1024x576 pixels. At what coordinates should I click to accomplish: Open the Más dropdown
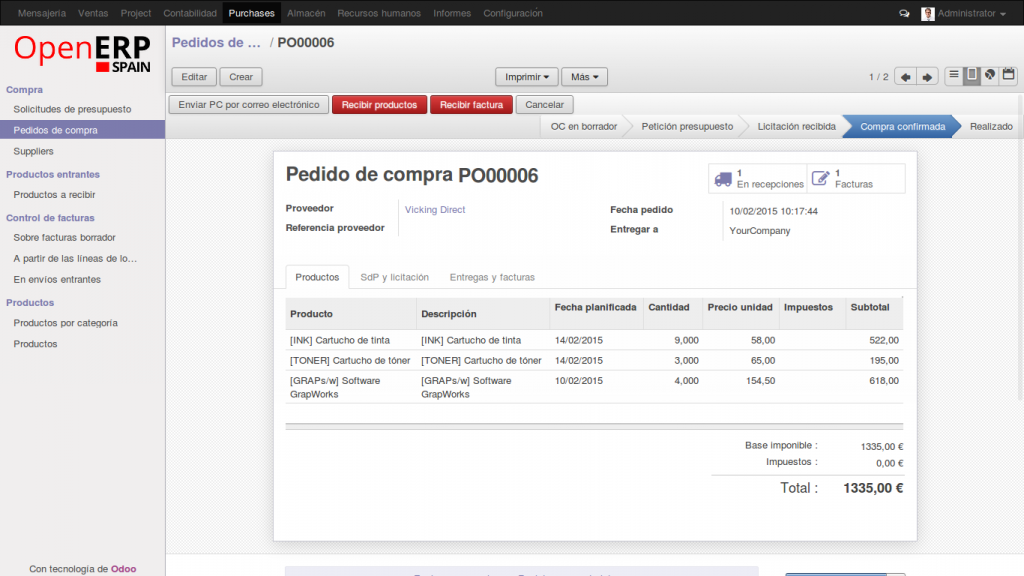(584, 77)
